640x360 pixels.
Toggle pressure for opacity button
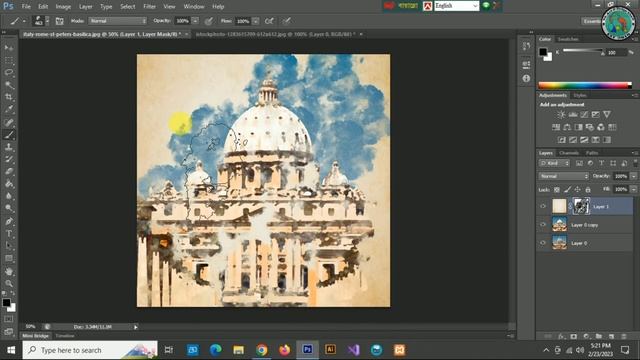coord(209,21)
